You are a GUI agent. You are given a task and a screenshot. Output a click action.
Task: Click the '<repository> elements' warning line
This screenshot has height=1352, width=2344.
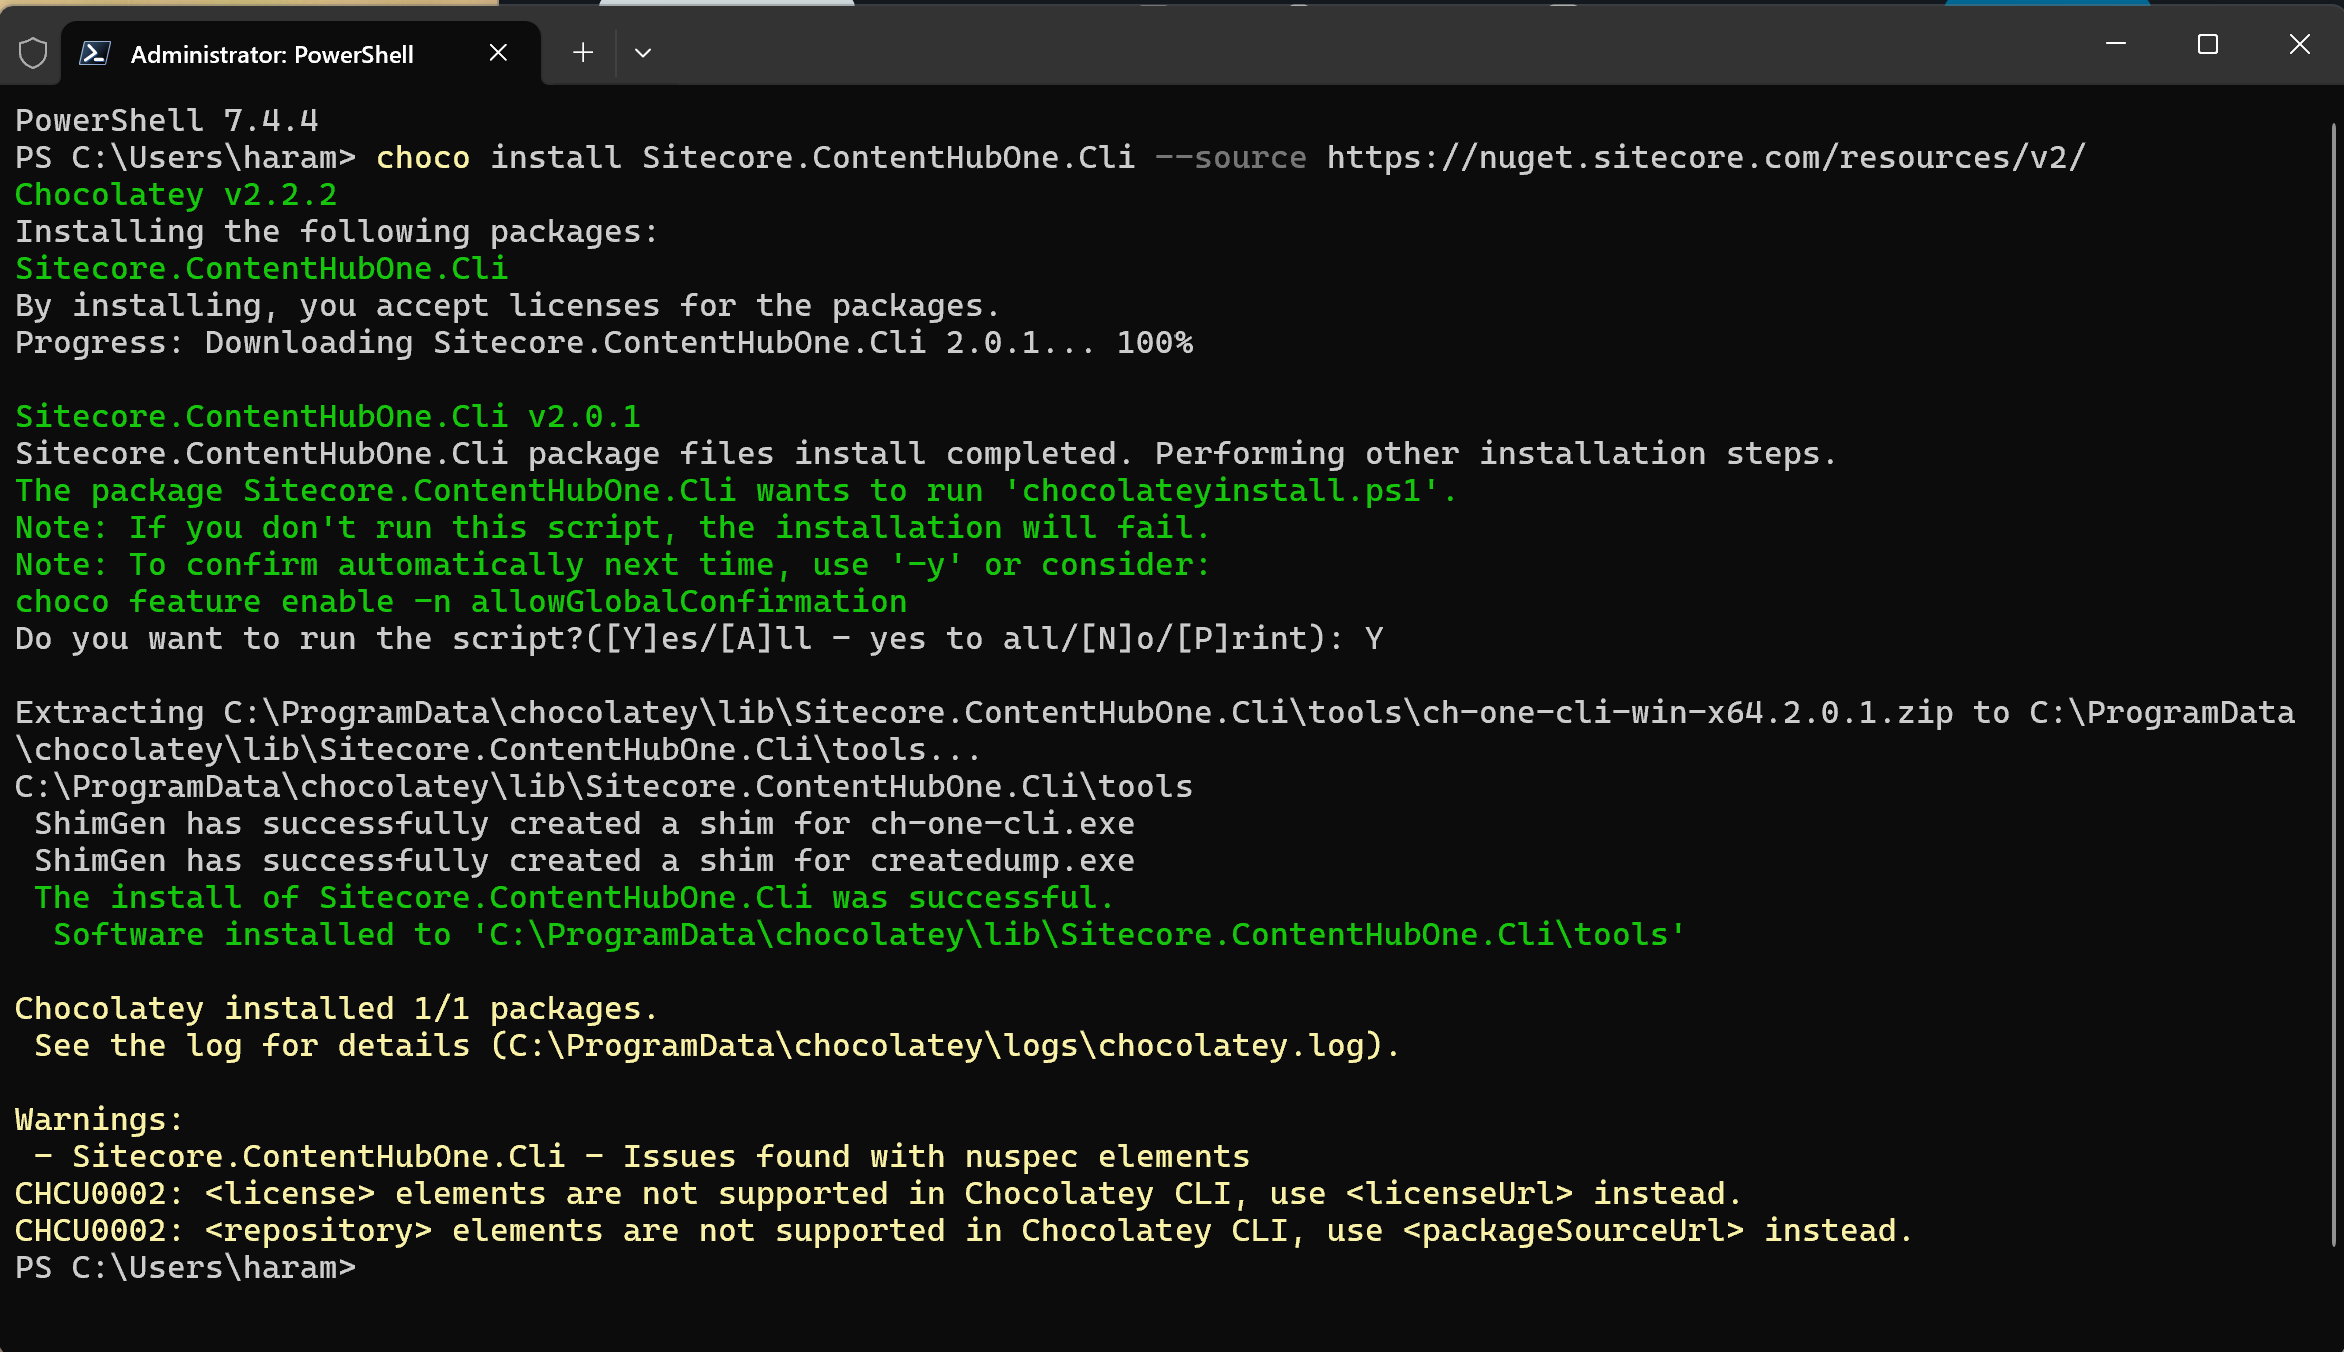964,1231
